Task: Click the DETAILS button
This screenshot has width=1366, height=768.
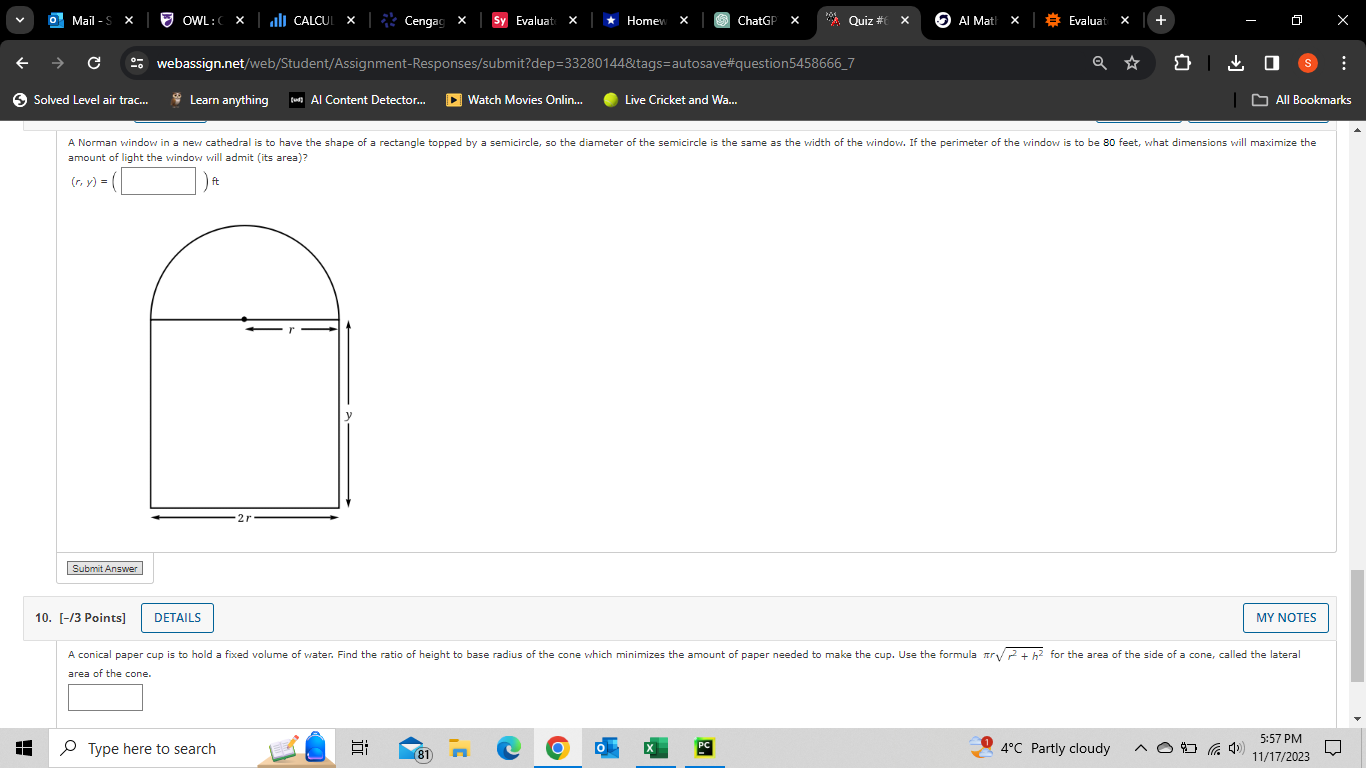Action: pos(177,617)
